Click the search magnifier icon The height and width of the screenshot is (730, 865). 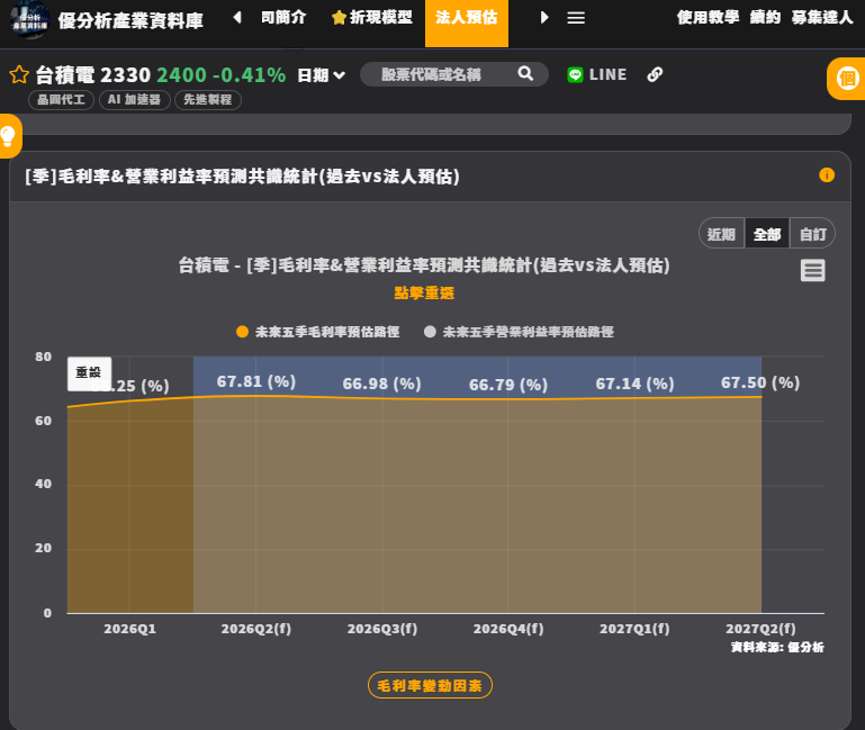pos(525,73)
